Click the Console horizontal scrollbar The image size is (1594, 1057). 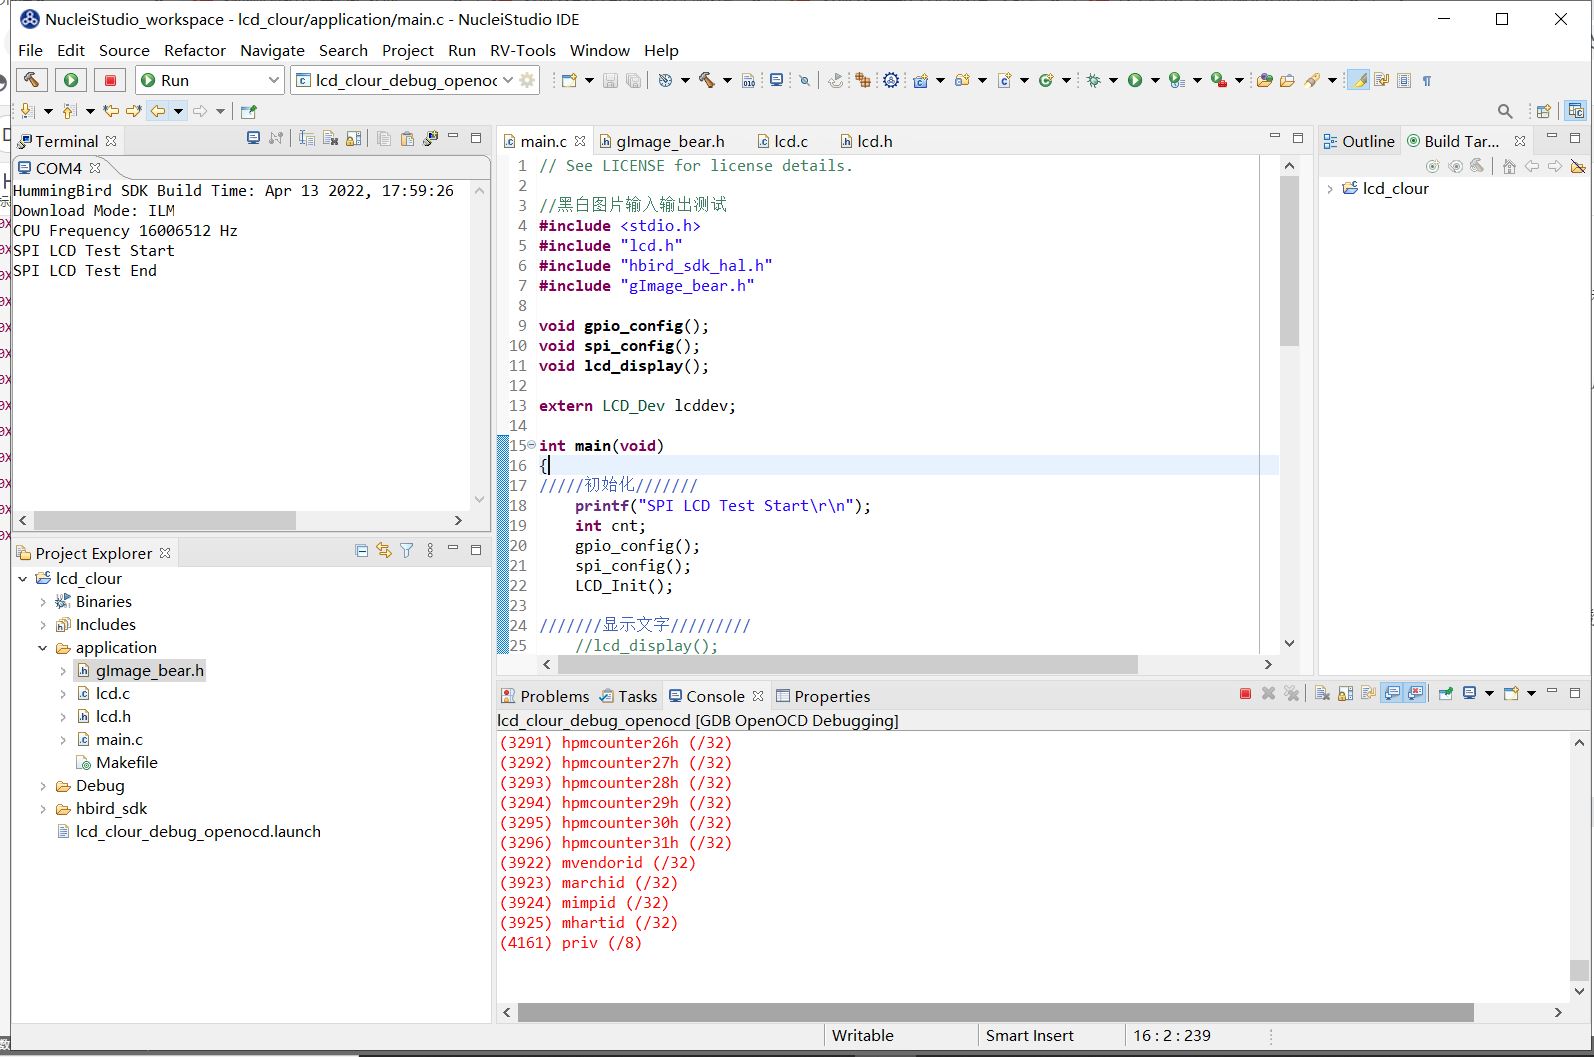995,1012
